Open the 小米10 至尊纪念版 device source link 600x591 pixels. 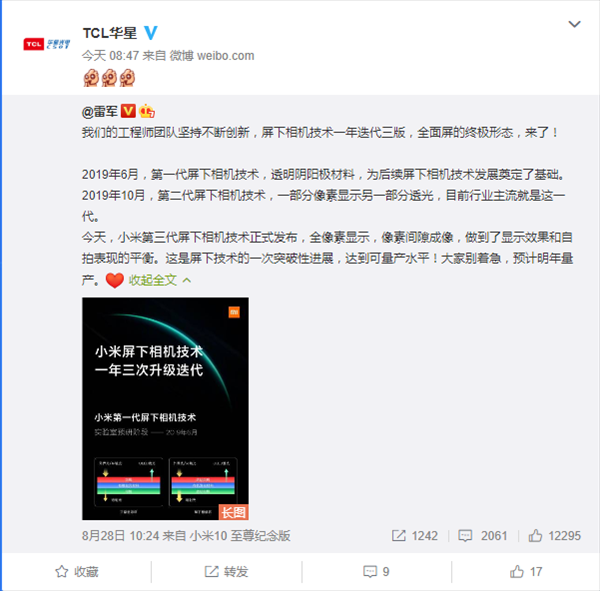pos(240,535)
